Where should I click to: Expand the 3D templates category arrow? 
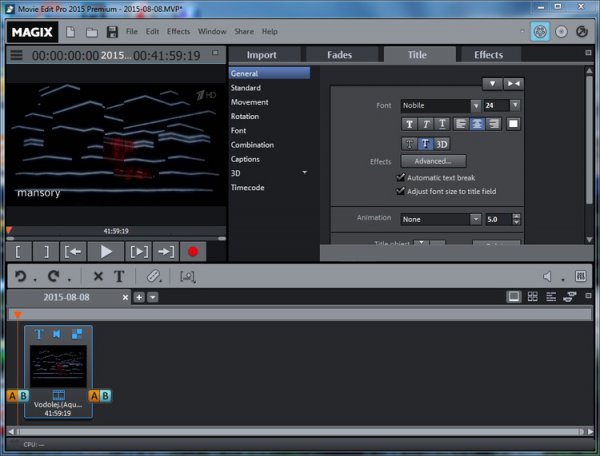(x=305, y=173)
